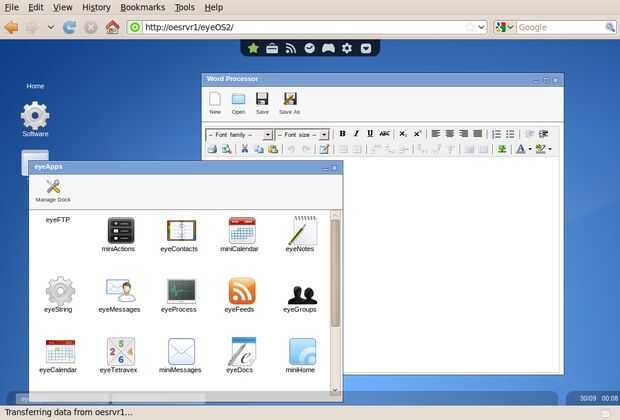Open the search engine selector dropdown
The height and width of the screenshot is (420, 620).
[511, 27]
